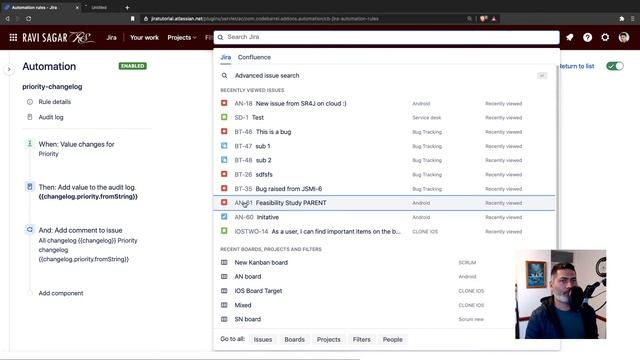Image resolution: width=640 pixels, height=360 pixels.
Task: Click the board icon for Mixed
Action: (224, 305)
